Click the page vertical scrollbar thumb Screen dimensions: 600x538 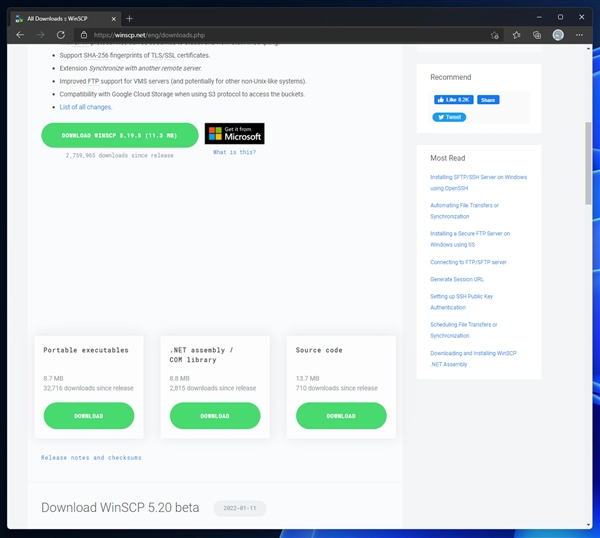pos(588,164)
